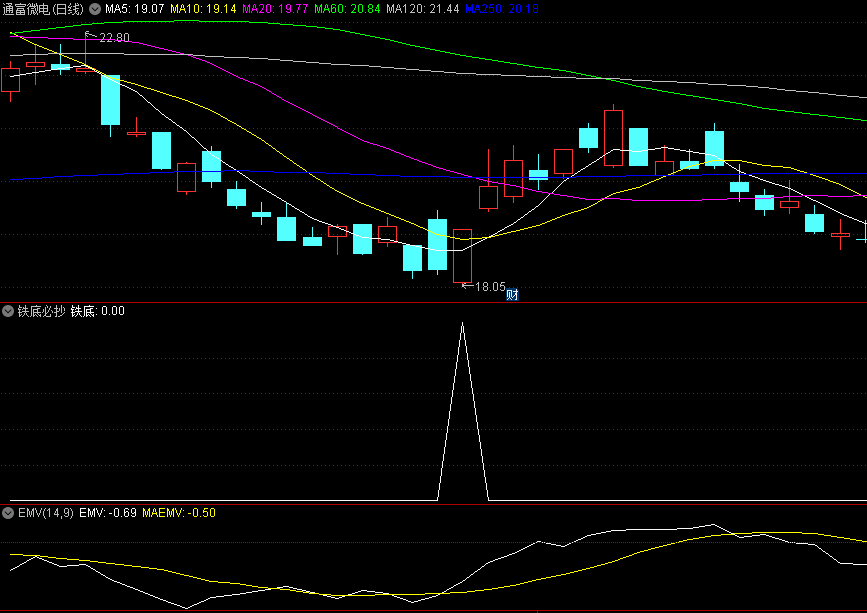Click the MAEMV: -0.50 value
This screenshot has width=867, height=613.
point(179,513)
